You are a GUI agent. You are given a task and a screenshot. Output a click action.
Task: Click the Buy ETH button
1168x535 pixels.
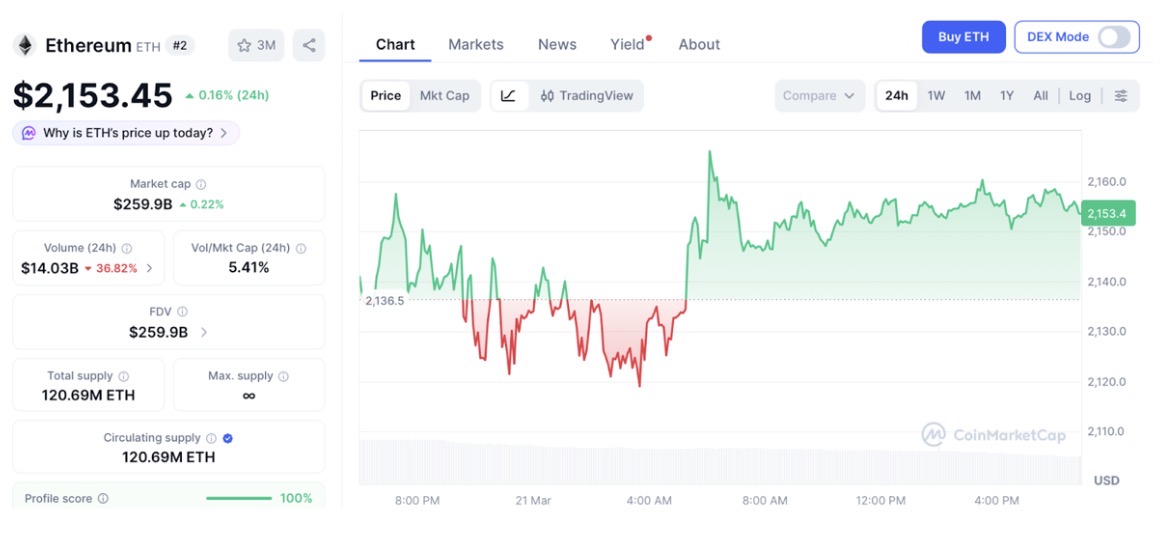963,37
